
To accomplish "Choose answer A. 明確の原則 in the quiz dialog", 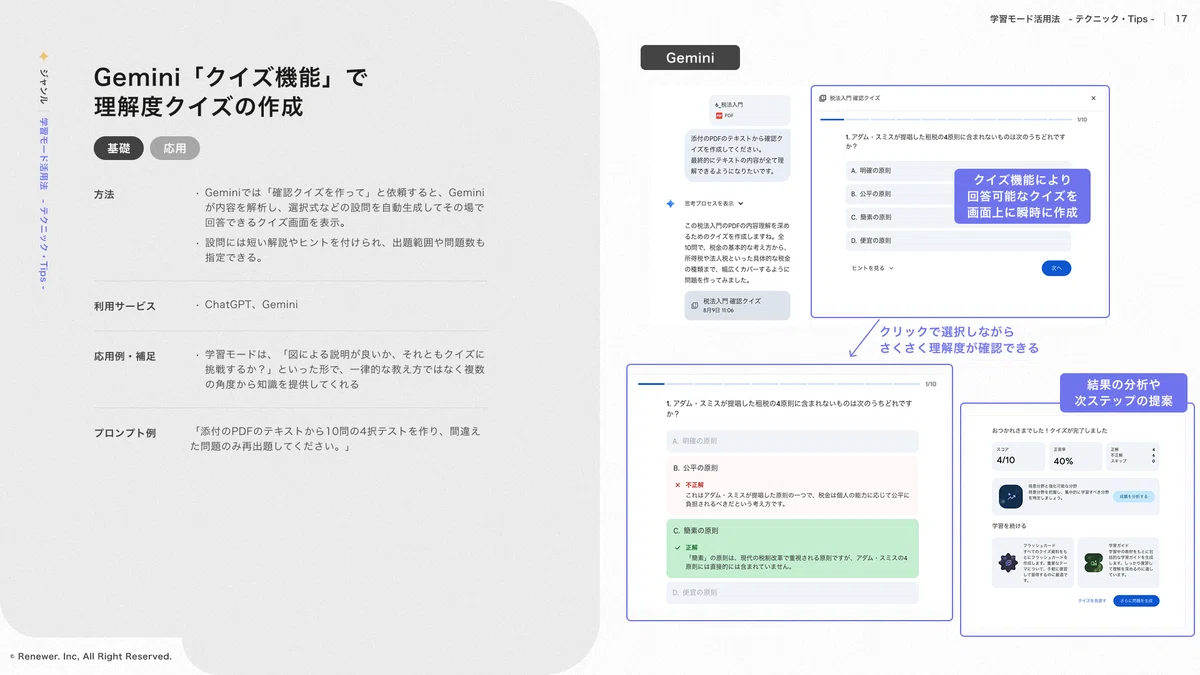I will point(959,170).
